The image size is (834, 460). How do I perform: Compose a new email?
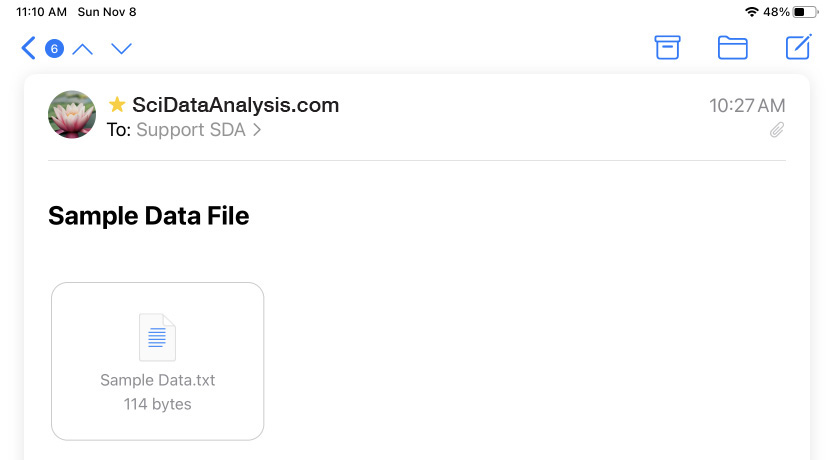tap(798, 47)
